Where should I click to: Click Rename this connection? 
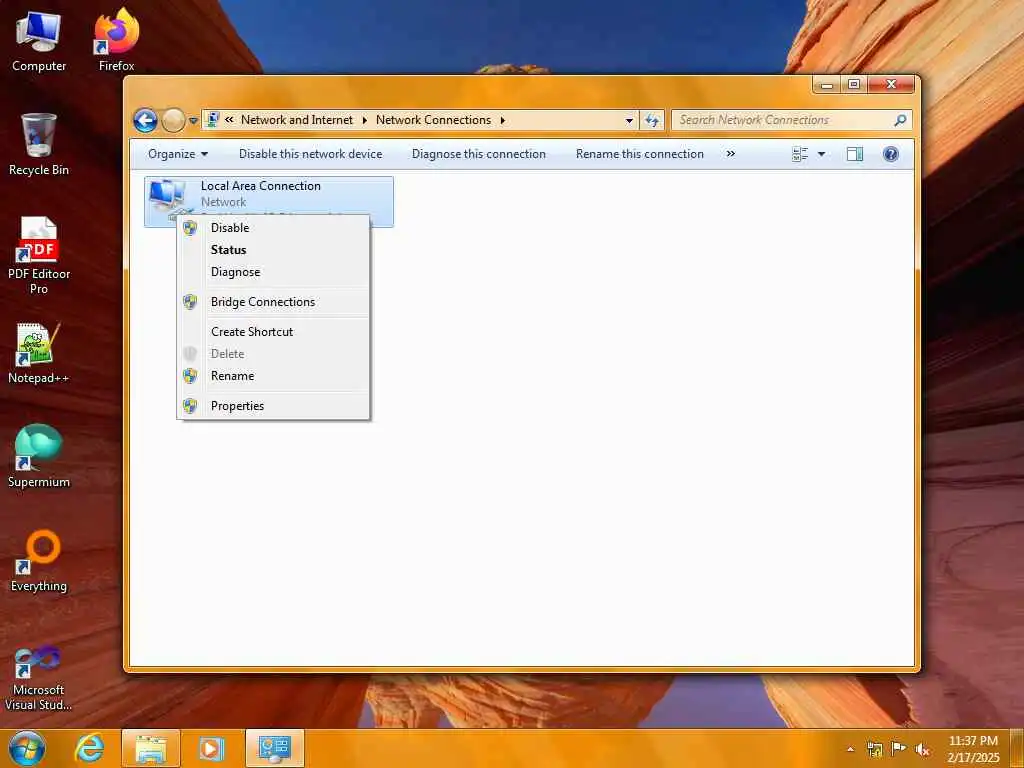pos(640,154)
